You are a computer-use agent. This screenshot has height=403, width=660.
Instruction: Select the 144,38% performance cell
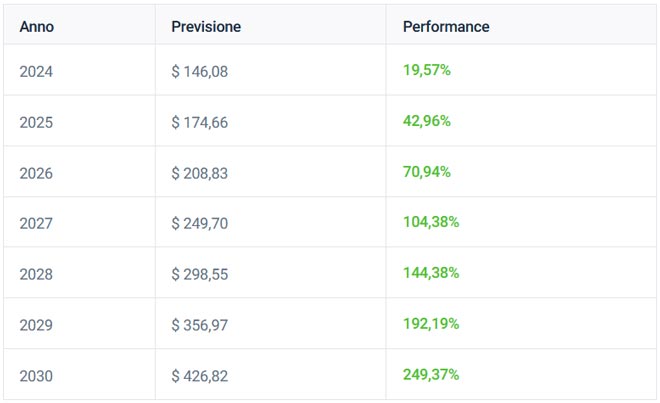point(431,274)
